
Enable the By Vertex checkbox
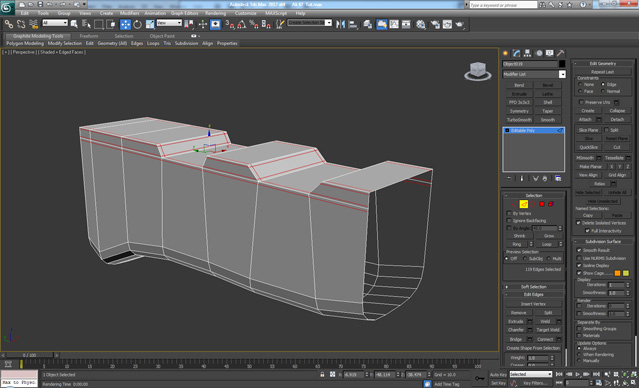pyautogui.click(x=509, y=213)
